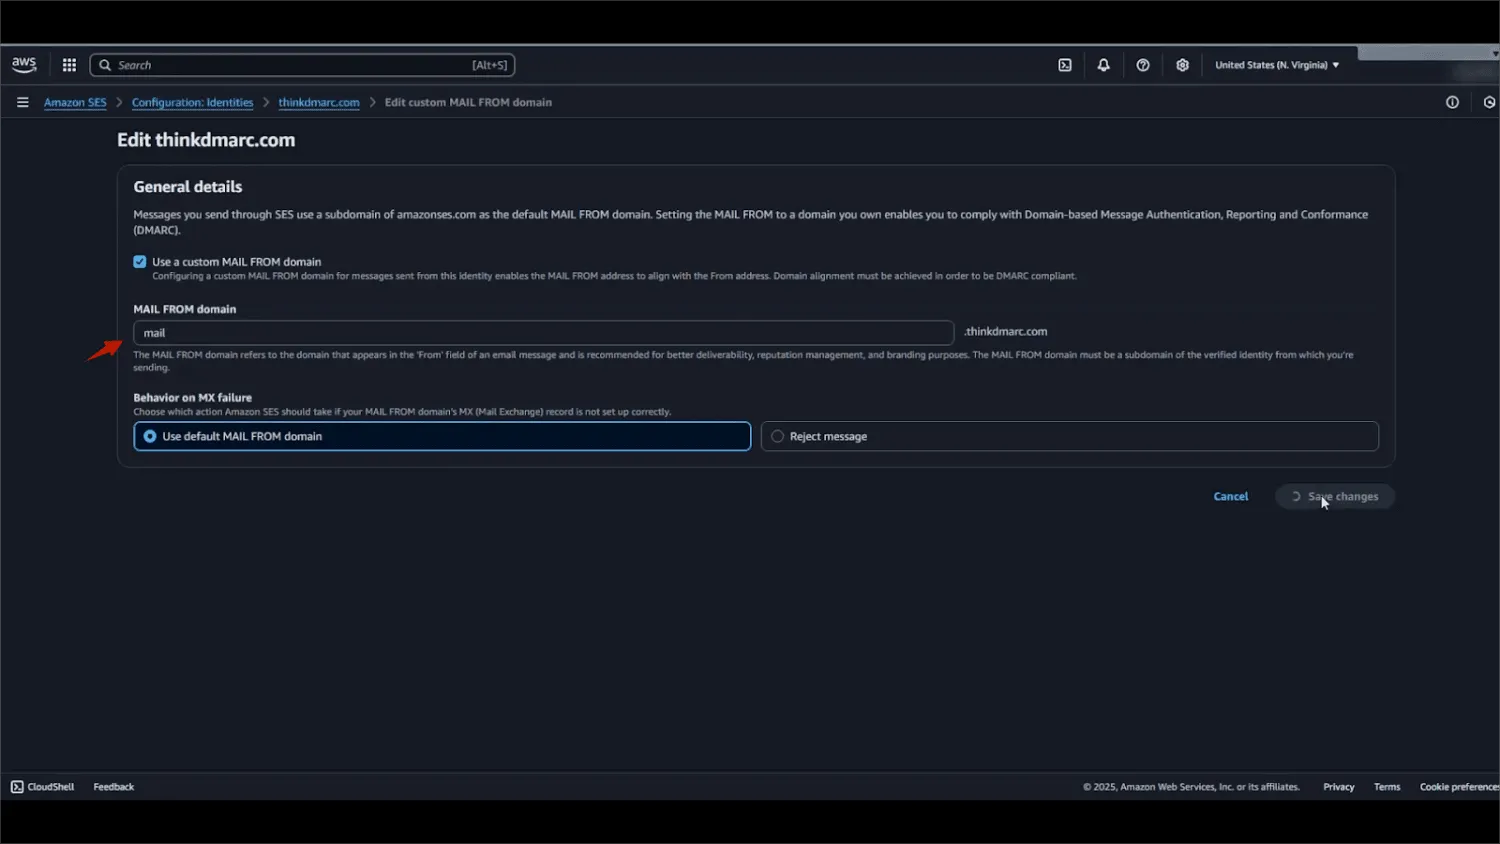Open Cookie preferences in footer

pos(1459,787)
